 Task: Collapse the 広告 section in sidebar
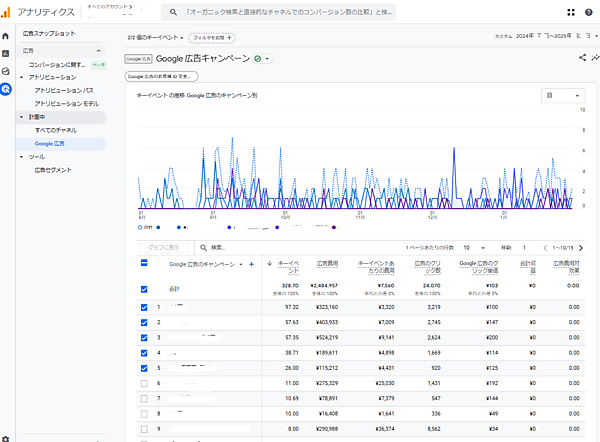[98, 49]
